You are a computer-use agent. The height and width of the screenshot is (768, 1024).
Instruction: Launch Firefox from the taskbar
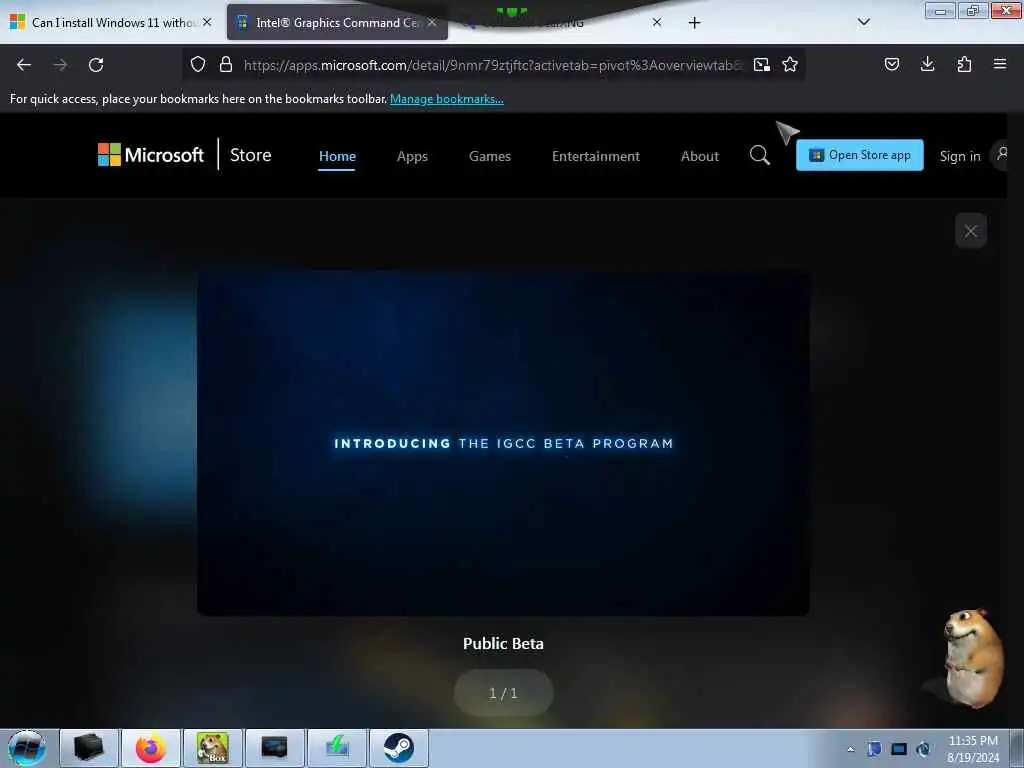pyautogui.click(x=151, y=748)
